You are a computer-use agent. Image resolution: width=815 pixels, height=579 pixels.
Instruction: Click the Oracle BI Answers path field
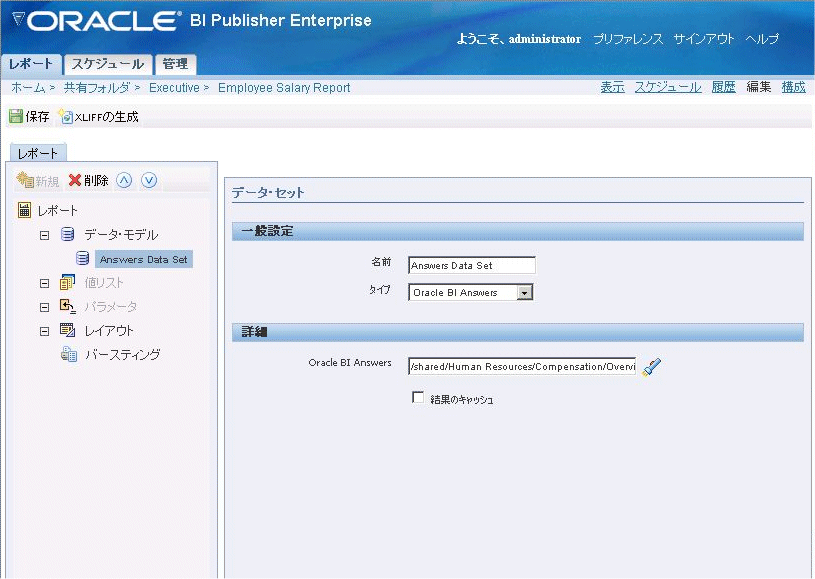pos(522,366)
